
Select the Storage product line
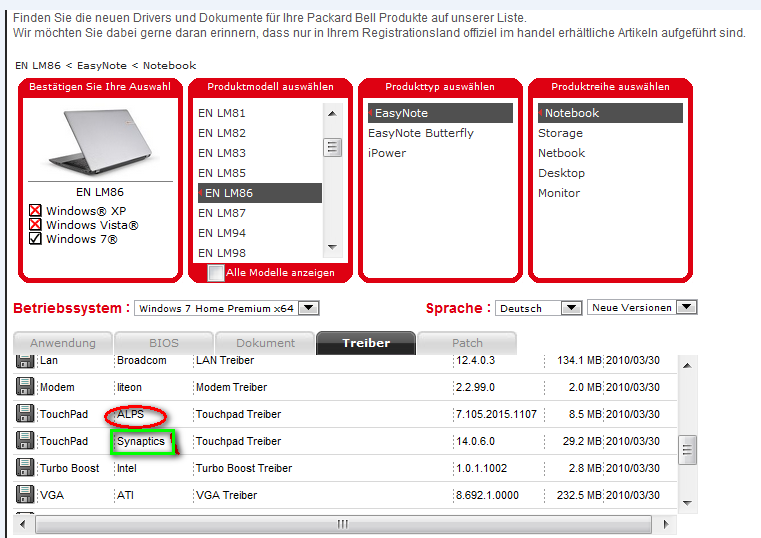coord(560,133)
